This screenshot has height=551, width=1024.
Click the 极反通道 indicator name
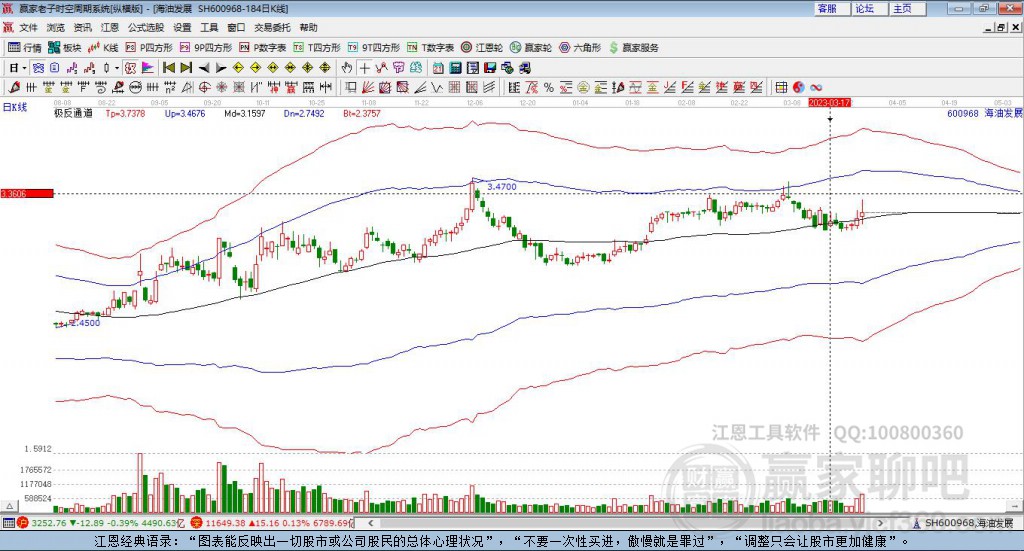click(x=73, y=113)
